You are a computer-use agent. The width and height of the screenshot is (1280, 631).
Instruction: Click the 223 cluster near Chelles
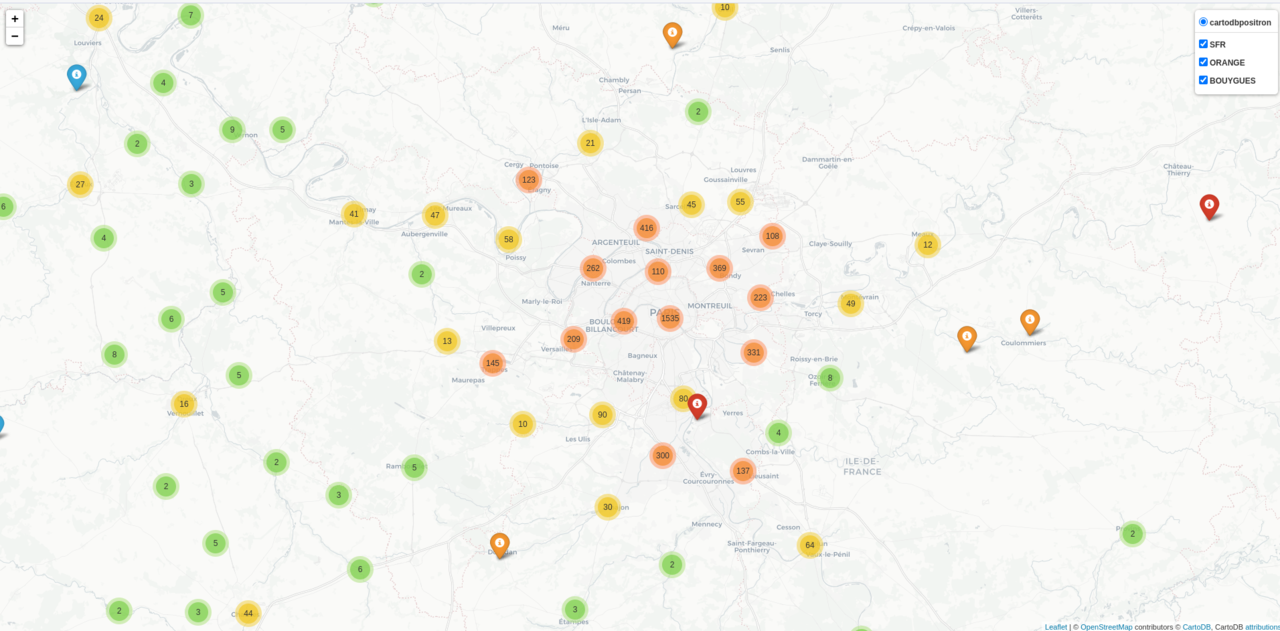tap(759, 296)
